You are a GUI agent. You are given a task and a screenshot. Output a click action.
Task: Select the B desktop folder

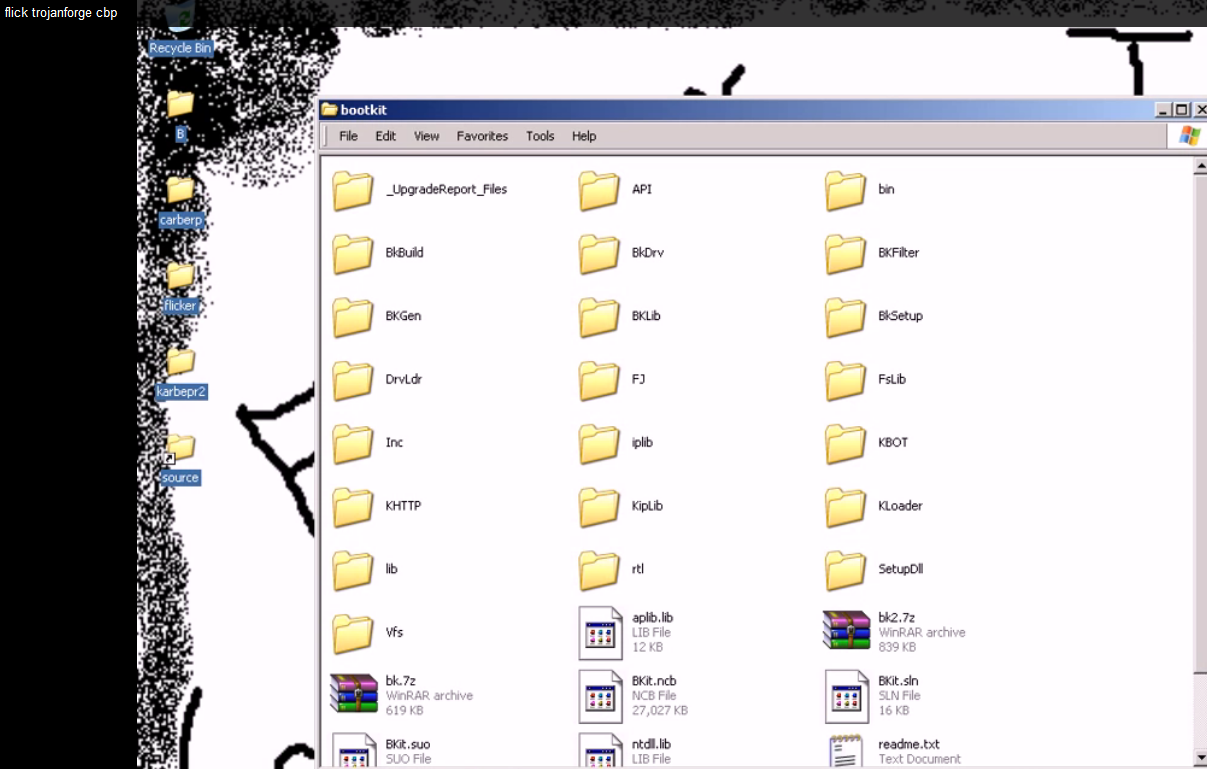[180, 115]
